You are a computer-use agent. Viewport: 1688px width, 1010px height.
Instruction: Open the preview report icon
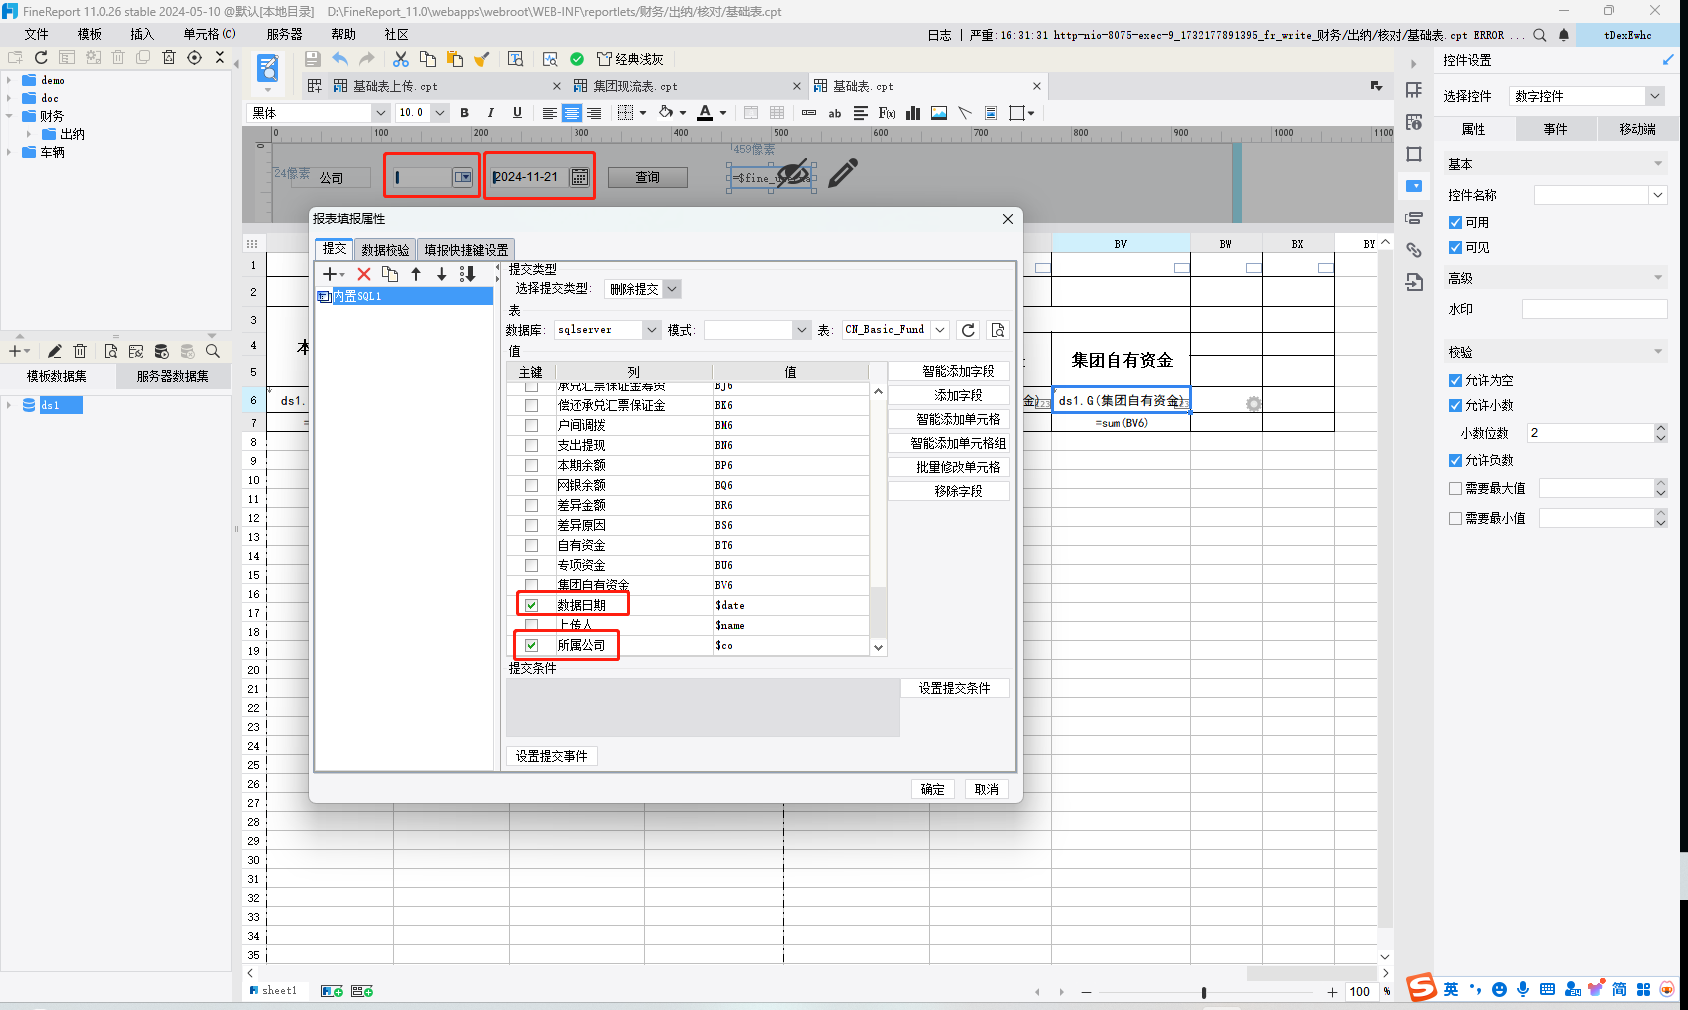tap(550, 59)
